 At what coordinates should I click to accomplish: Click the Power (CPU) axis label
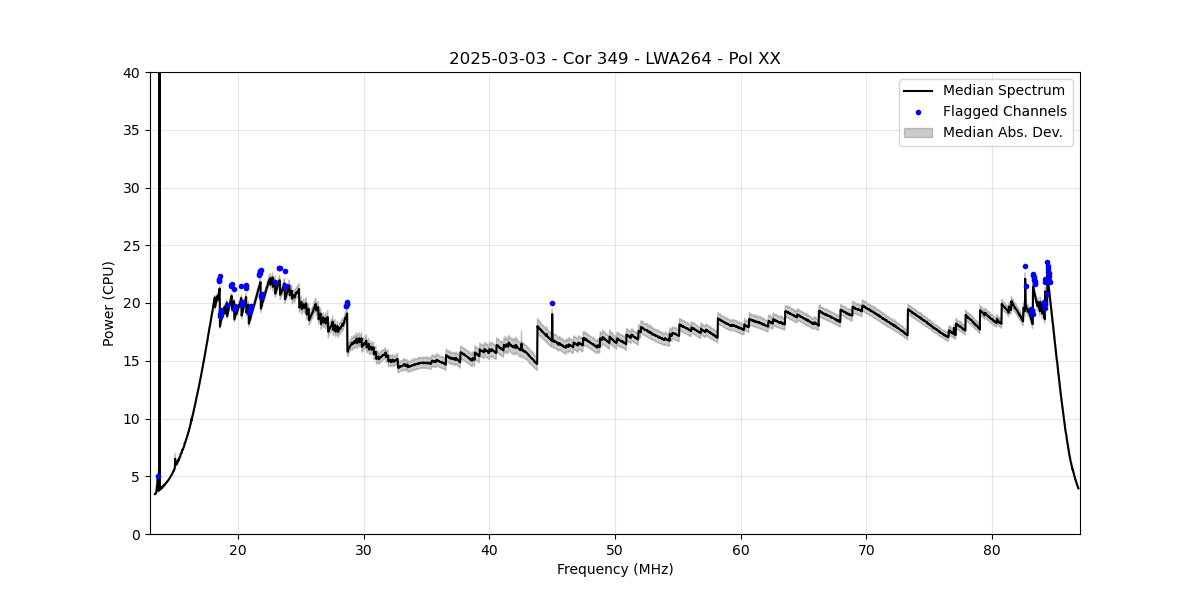tap(109, 303)
